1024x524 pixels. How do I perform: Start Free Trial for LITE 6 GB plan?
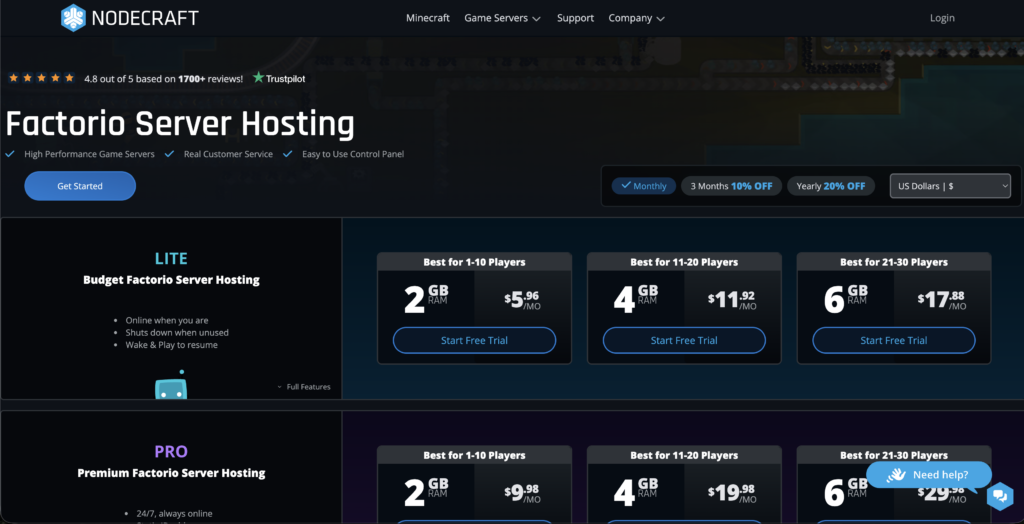(x=893, y=340)
